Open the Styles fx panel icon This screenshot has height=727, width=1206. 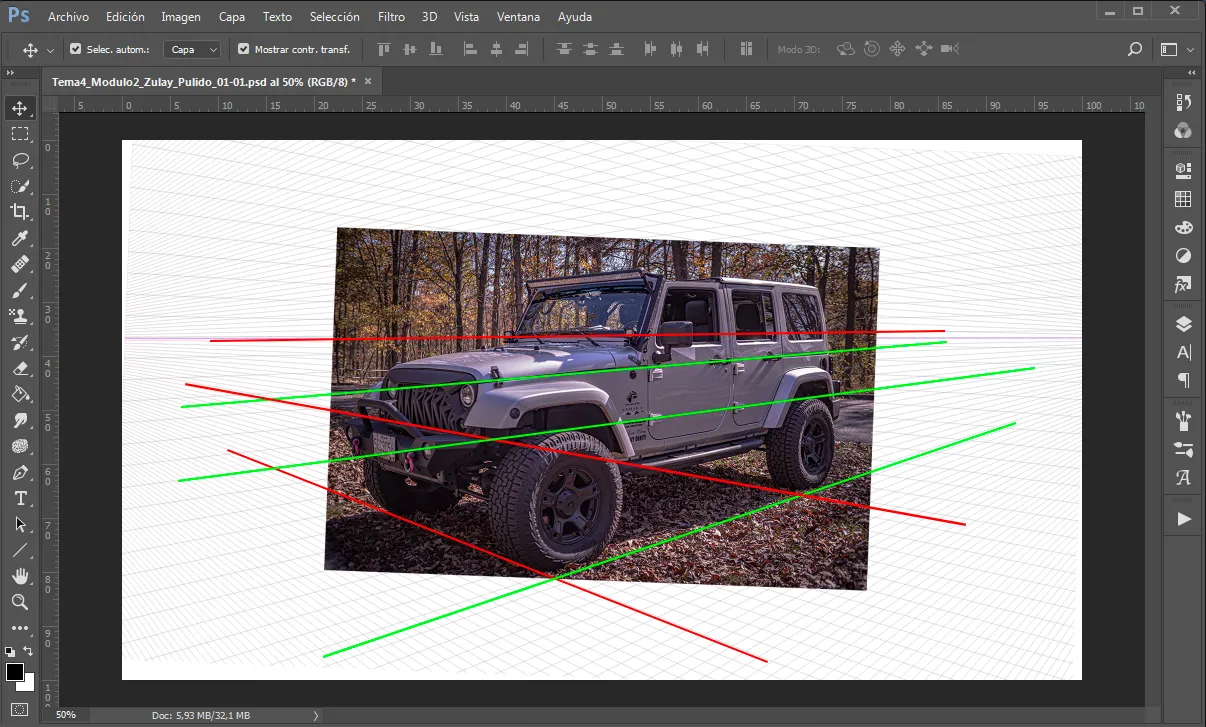pos(1184,285)
